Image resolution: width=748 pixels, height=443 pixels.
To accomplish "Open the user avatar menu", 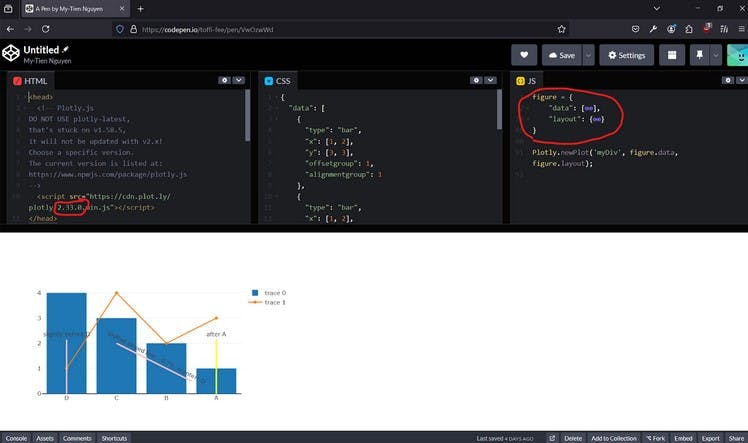I will coord(738,55).
